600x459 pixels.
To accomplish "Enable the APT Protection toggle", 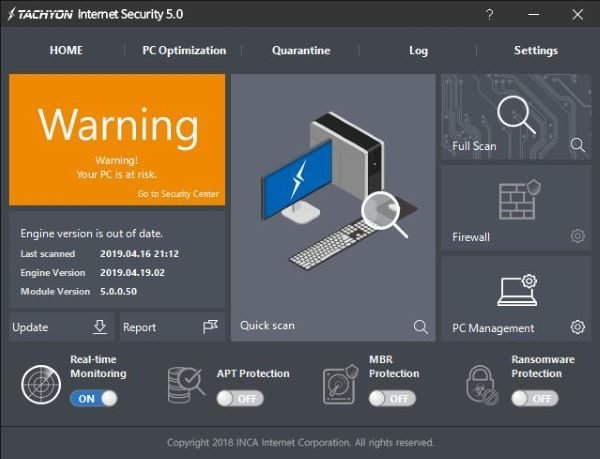I will 240,399.
